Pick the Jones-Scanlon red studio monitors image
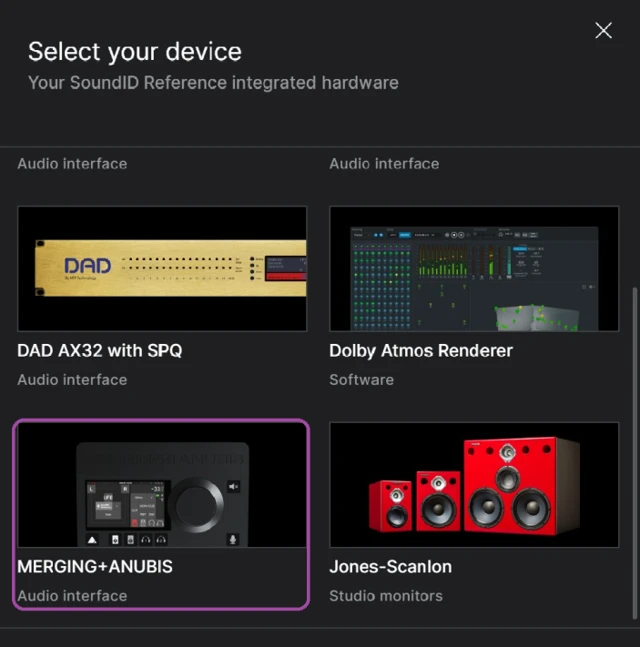 474,485
